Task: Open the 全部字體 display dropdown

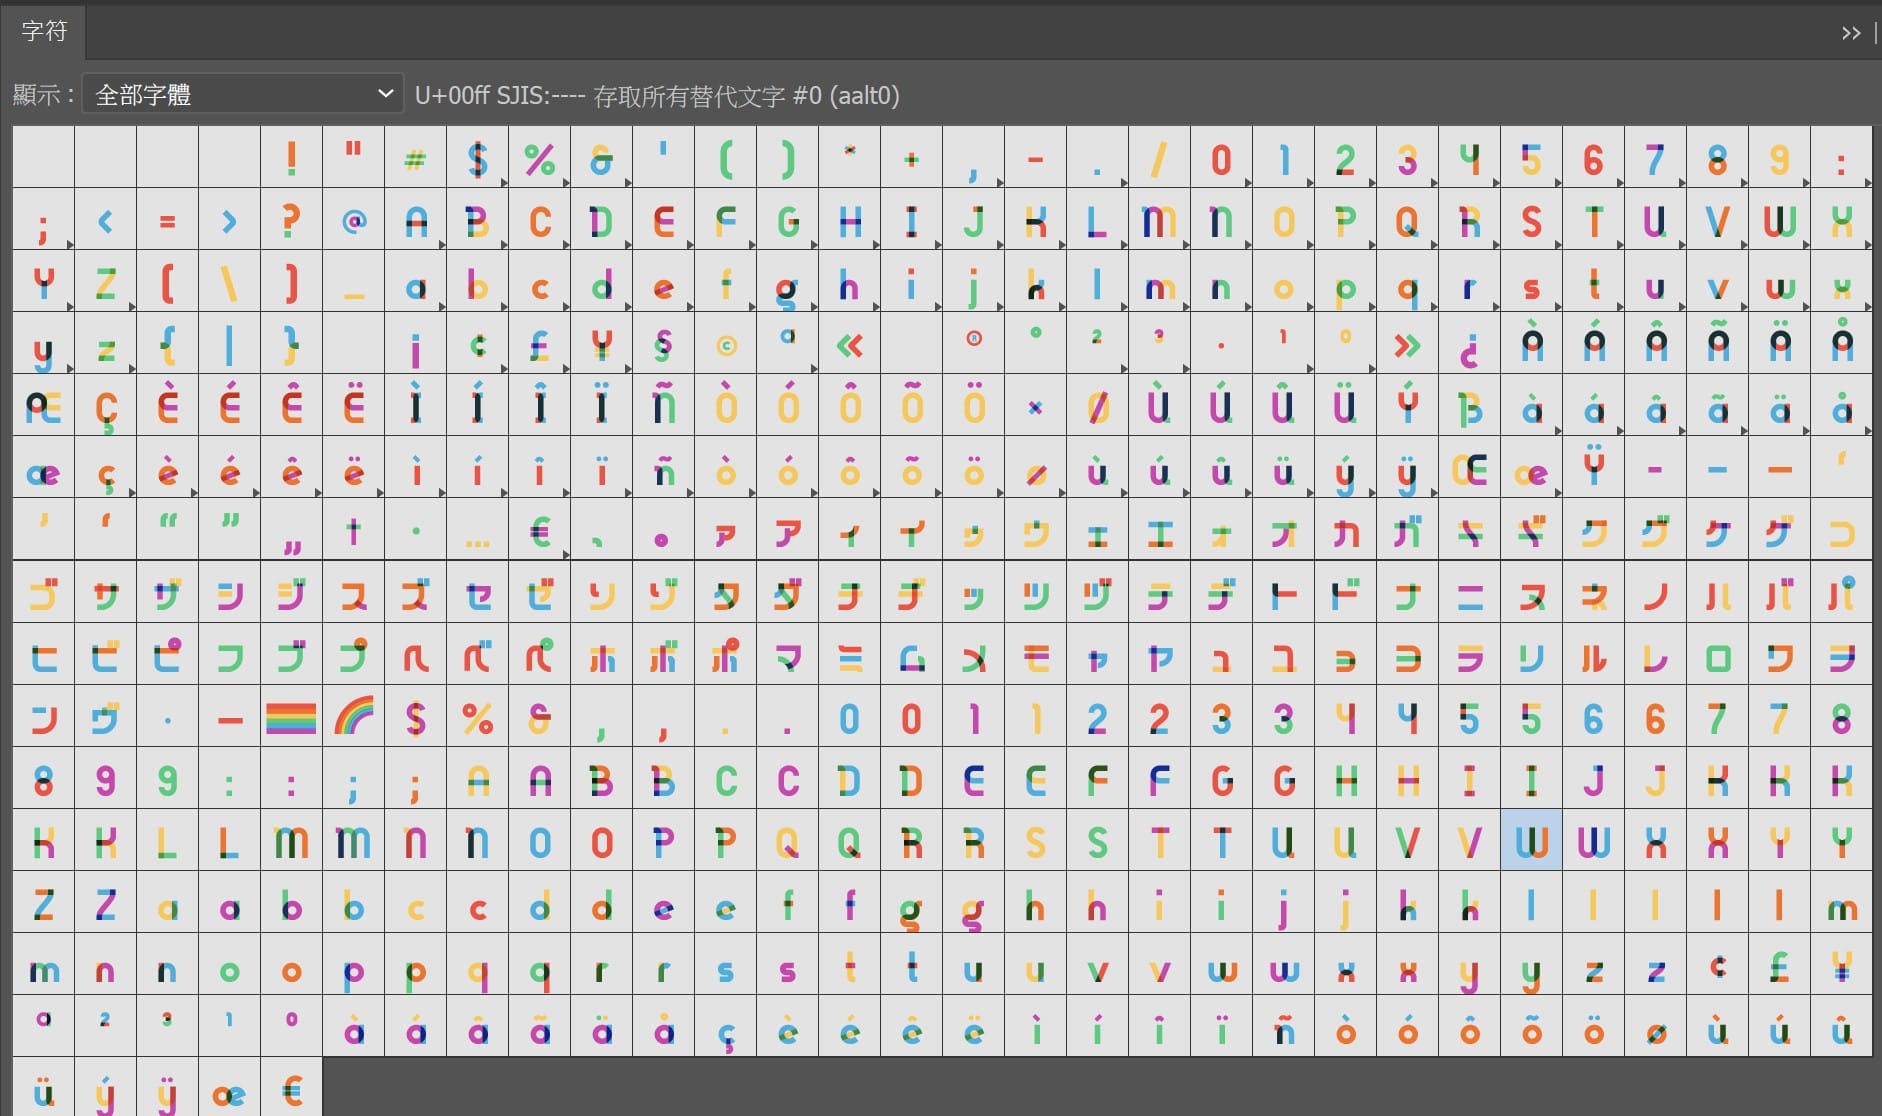Action: coord(243,94)
